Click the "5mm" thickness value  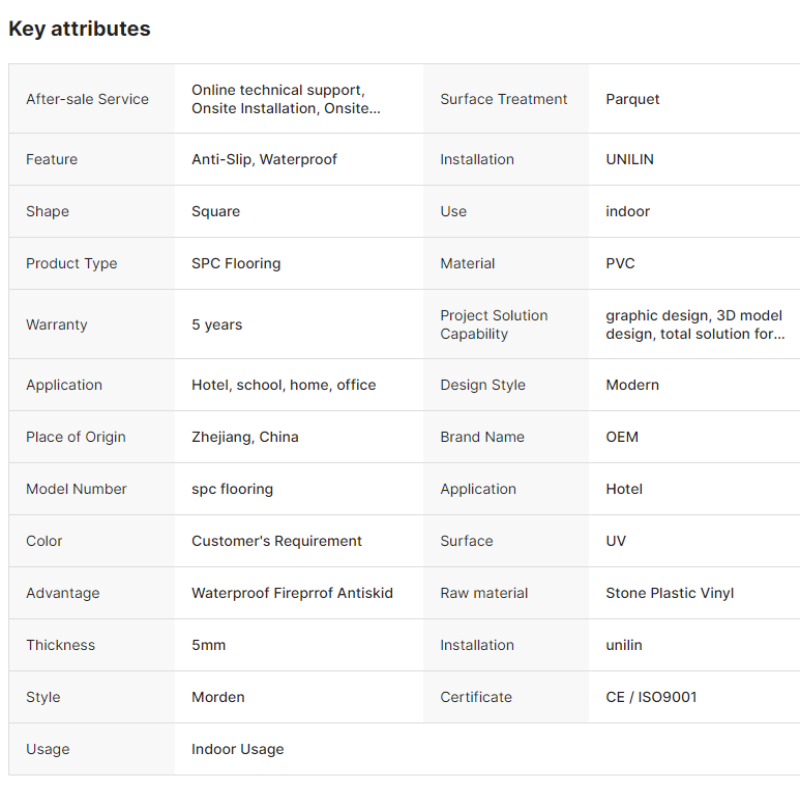[209, 645]
